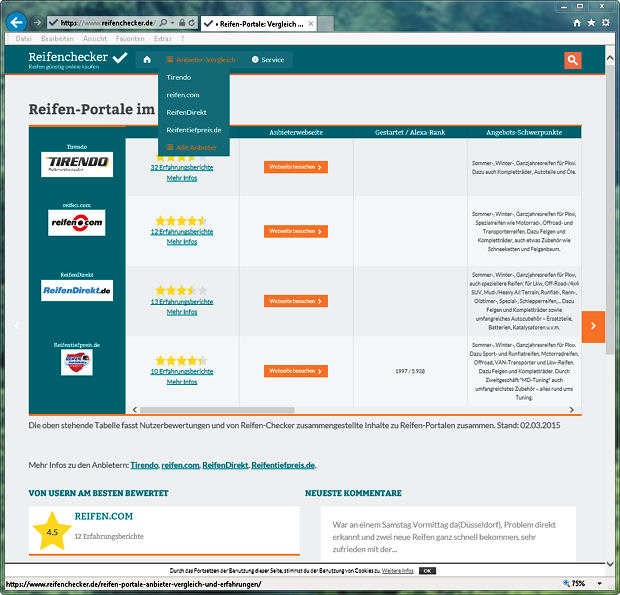Open 13 Erfahrungsberichte link for ReifenDirekt
620x595 pixels.
point(182,302)
